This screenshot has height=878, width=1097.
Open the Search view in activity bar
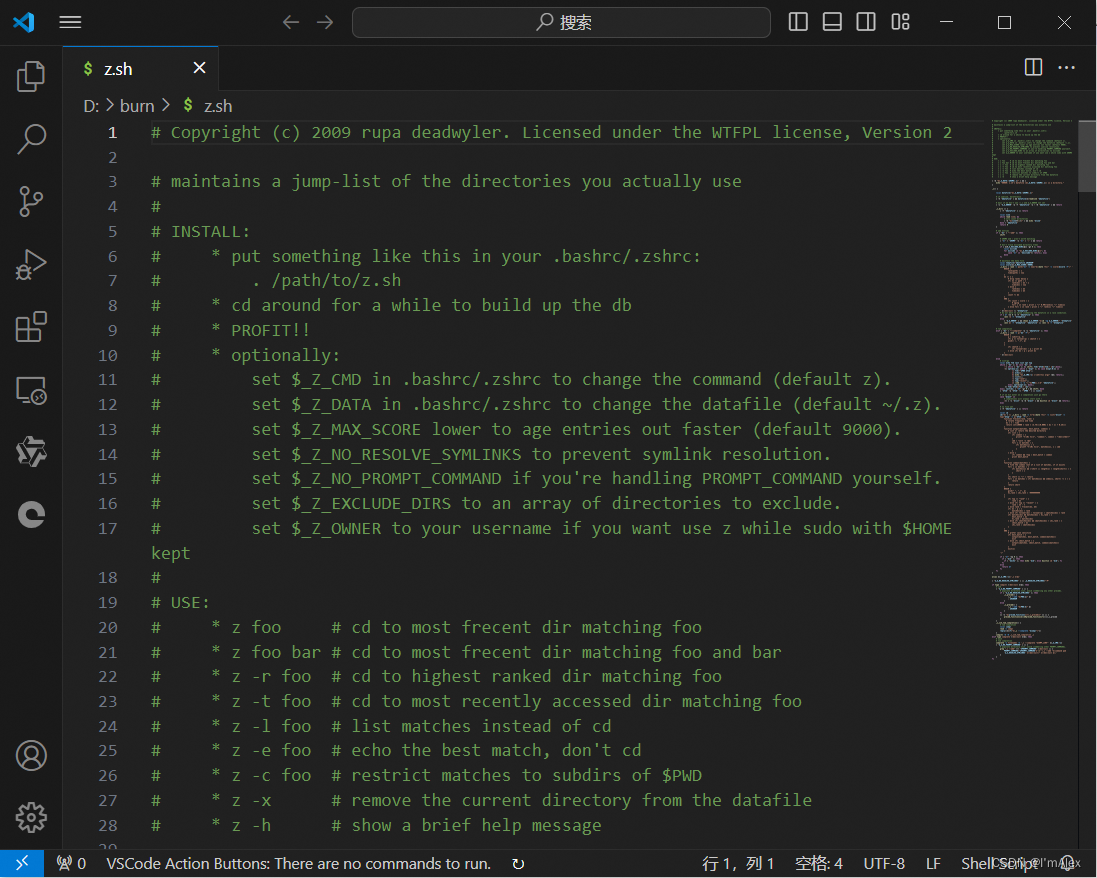[31, 139]
